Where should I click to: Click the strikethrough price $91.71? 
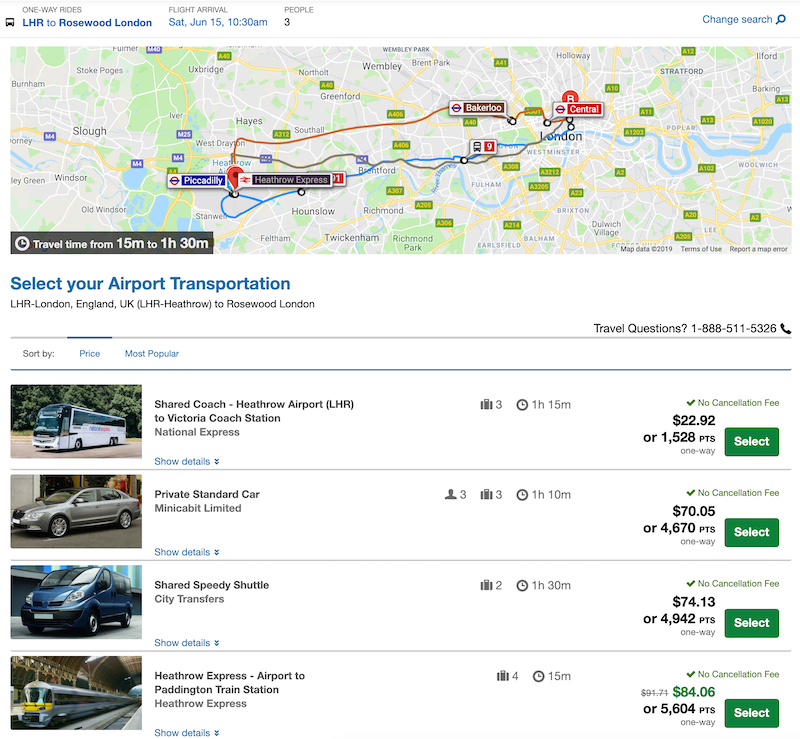(655, 693)
